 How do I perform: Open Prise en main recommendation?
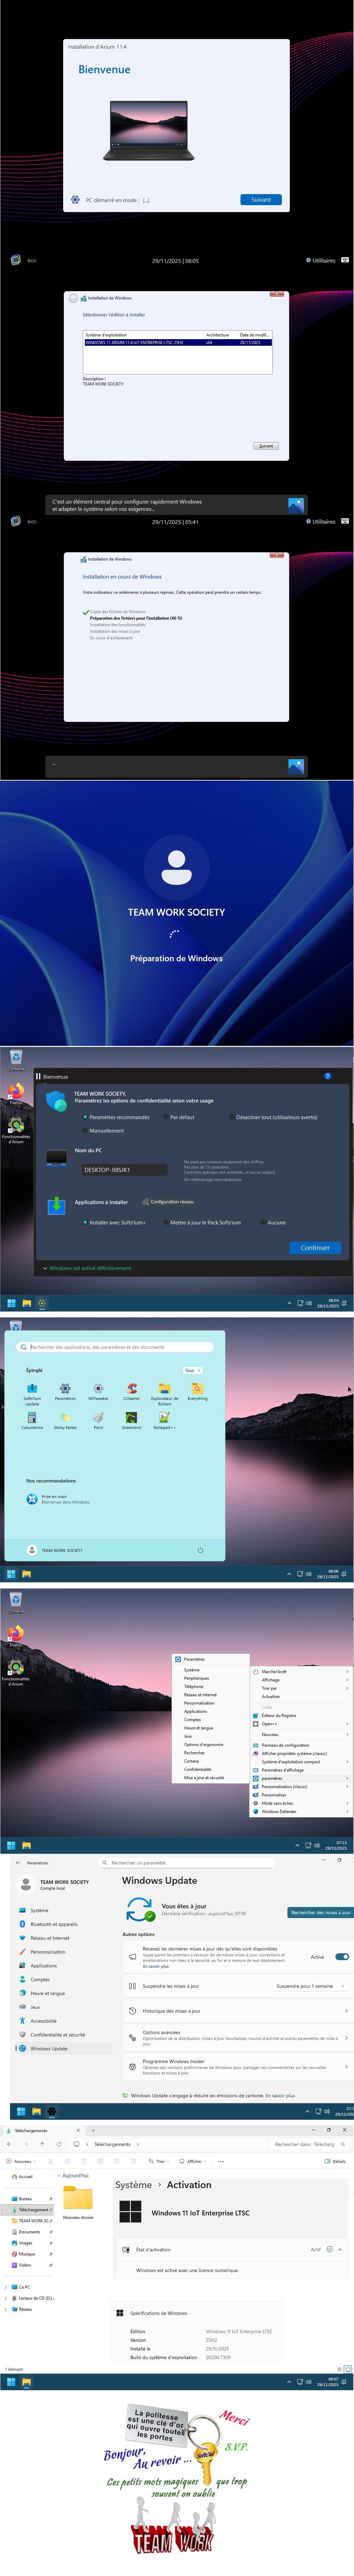pyautogui.click(x=58, y=1499)
